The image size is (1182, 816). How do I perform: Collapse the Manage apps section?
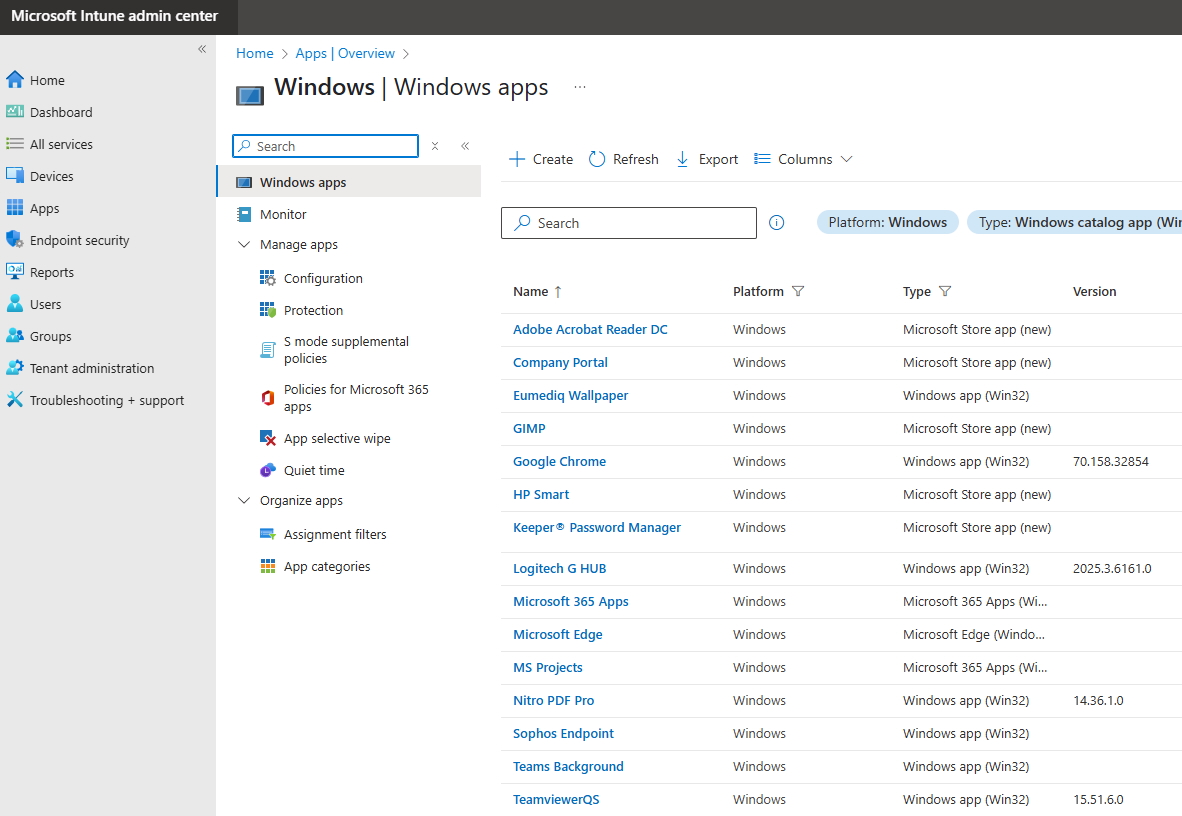(243, 244)
